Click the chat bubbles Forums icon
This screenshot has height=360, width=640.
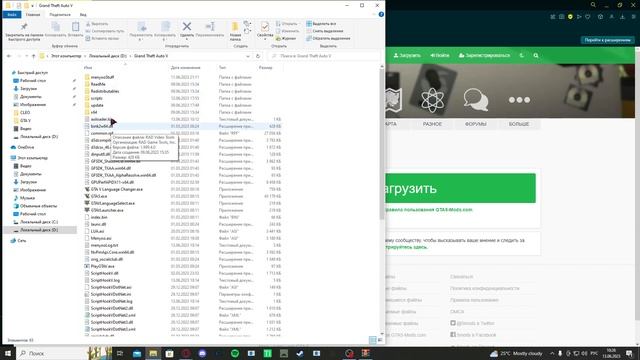[x=476, y=100]
